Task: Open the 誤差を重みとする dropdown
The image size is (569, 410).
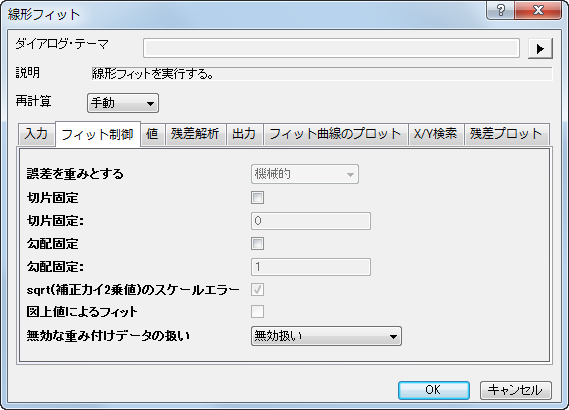Action: coord(304,174)
